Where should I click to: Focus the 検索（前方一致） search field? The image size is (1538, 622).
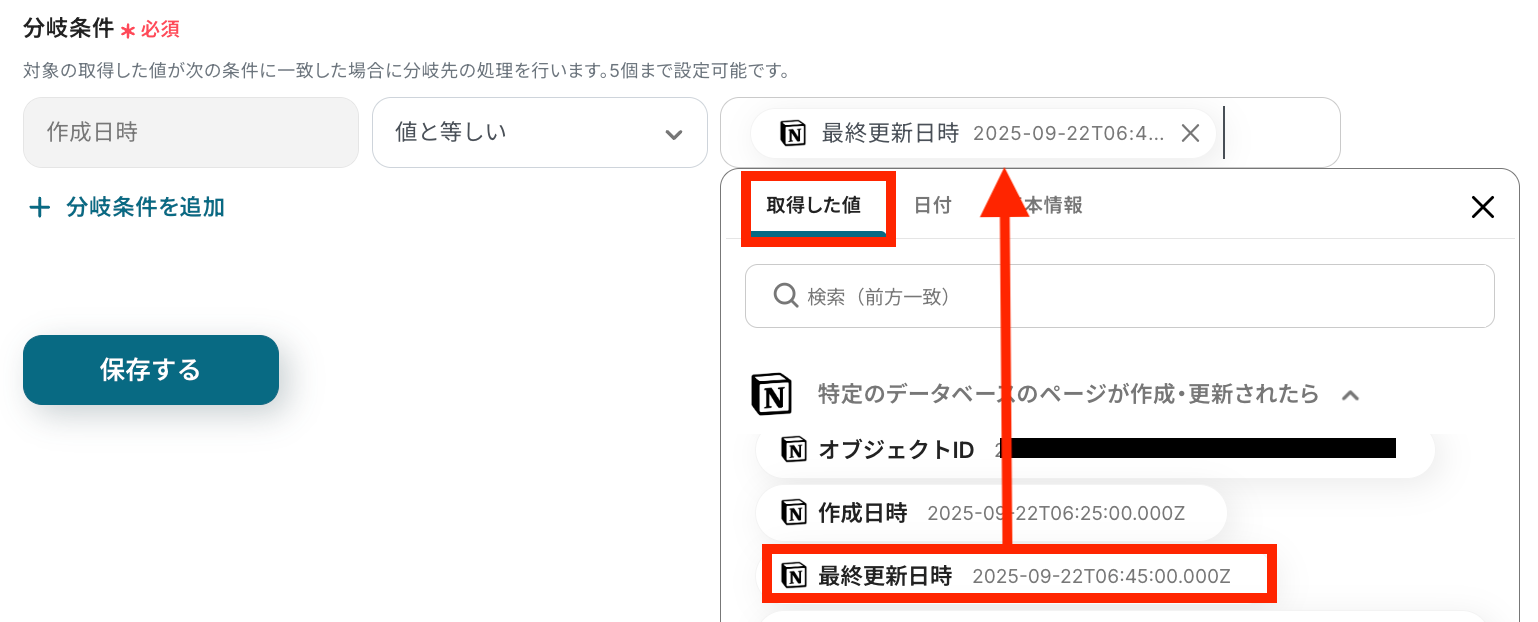[1120, 296]
